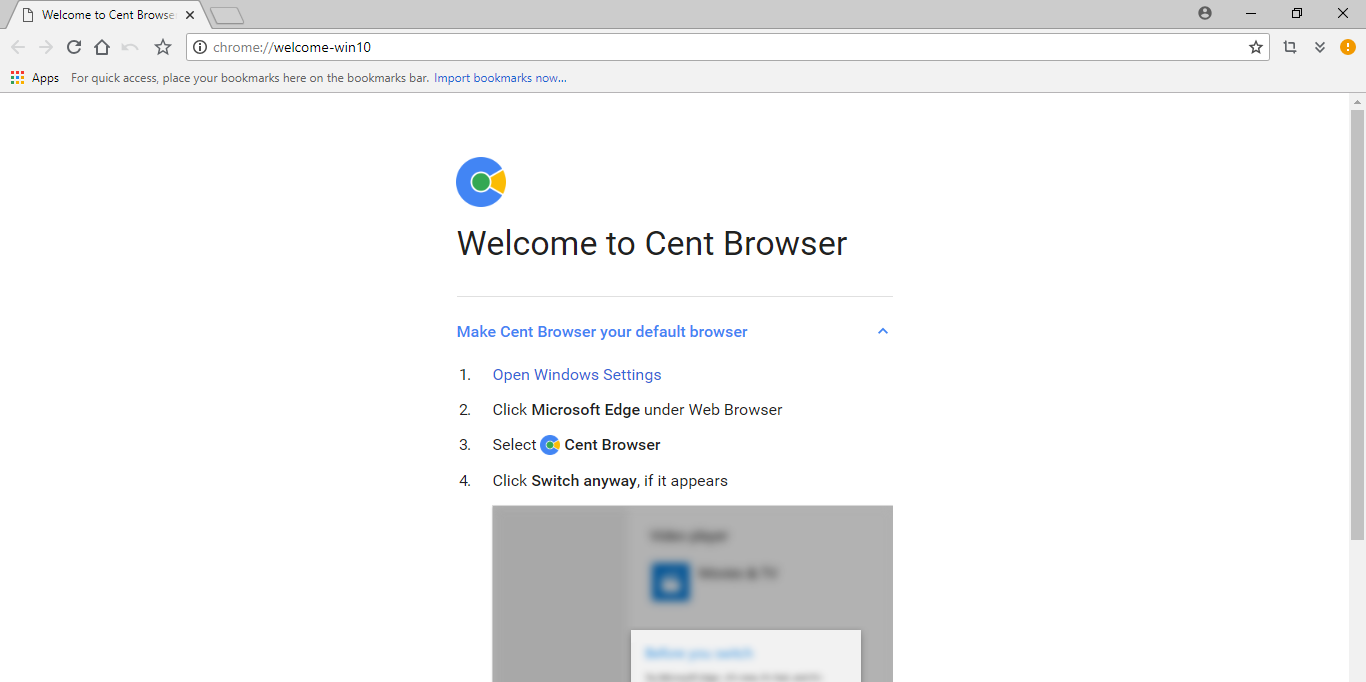Image resolution: width=1366 pixels, height=682 pixels.
Task: Open a new tab
Action: pos(225,14)
